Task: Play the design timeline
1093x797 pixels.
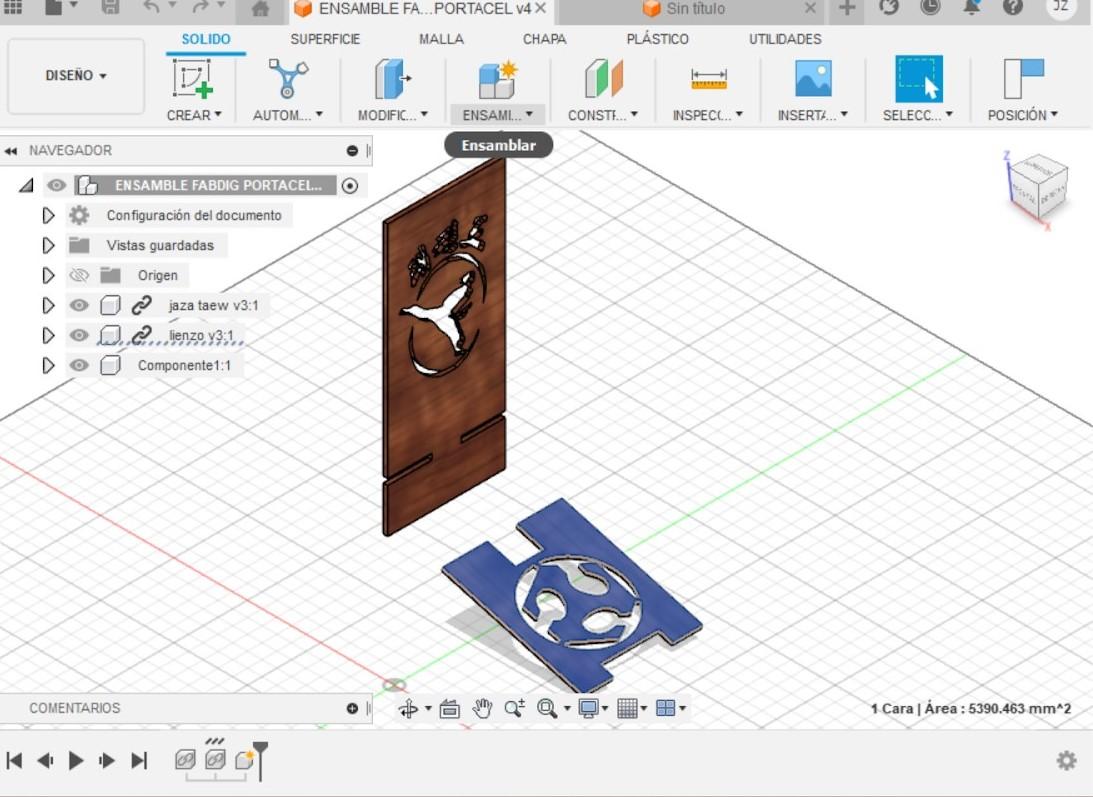Action: 76,760
